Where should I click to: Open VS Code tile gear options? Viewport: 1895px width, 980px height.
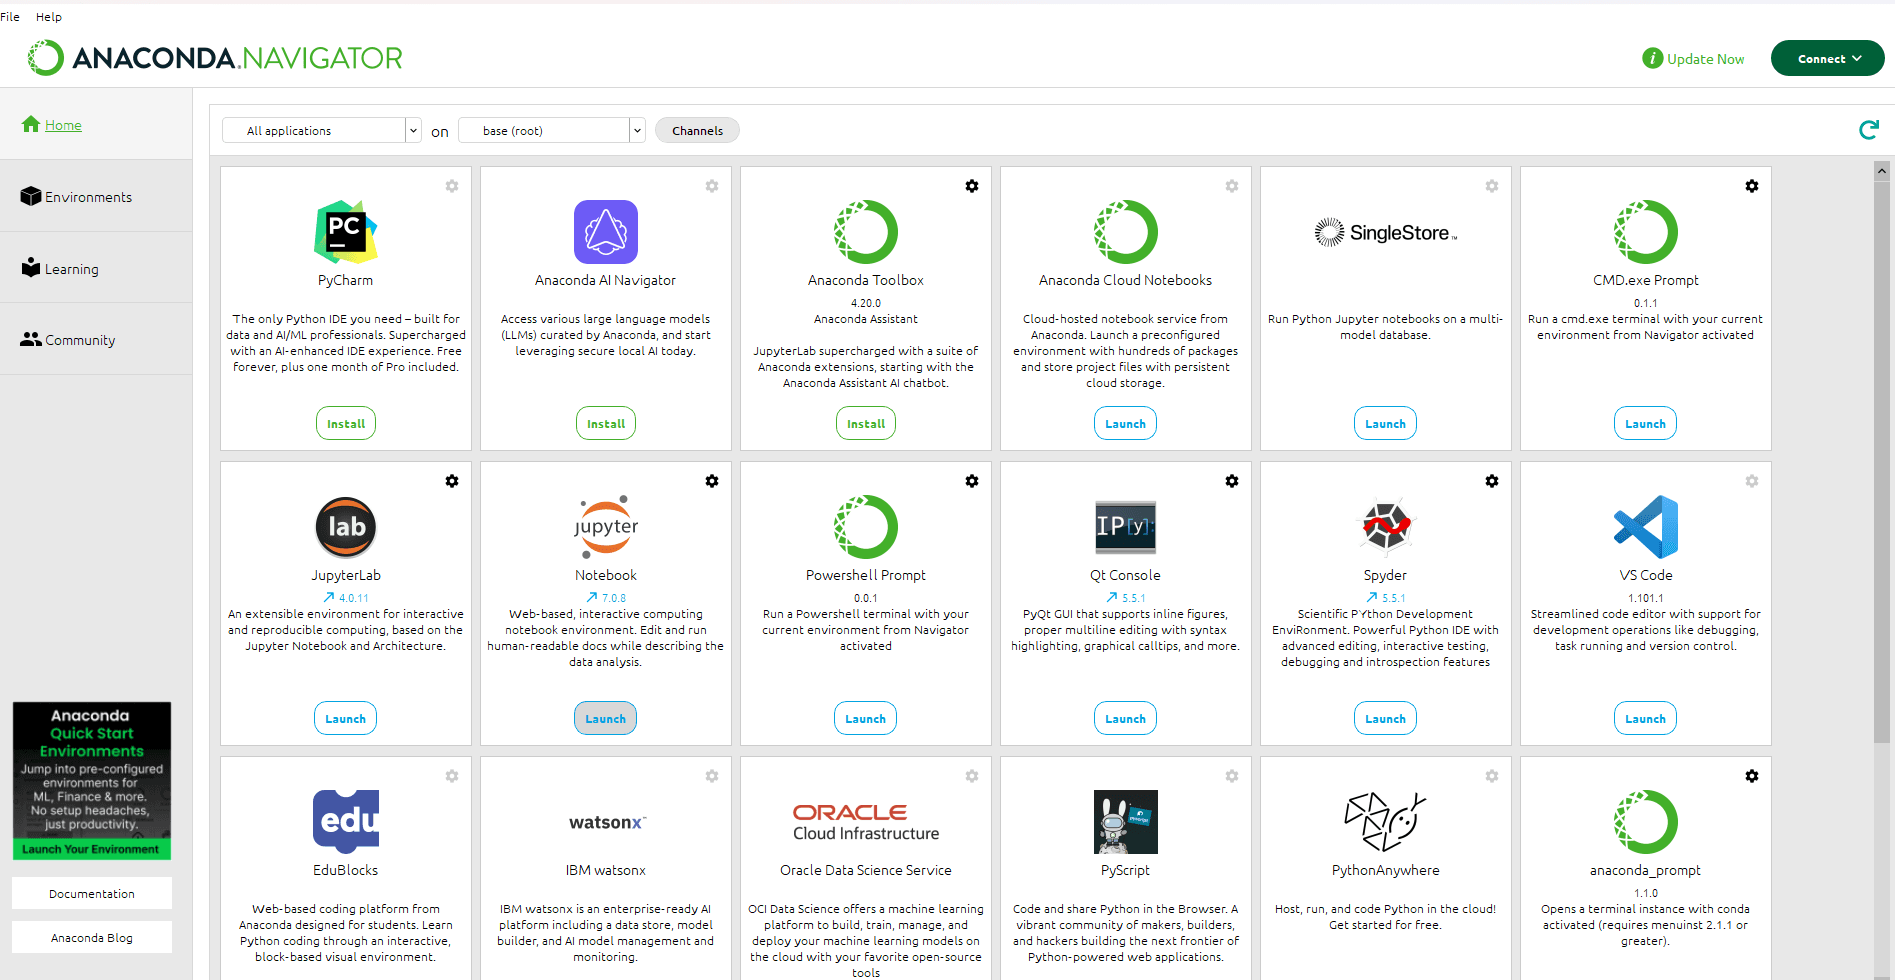1752,481
